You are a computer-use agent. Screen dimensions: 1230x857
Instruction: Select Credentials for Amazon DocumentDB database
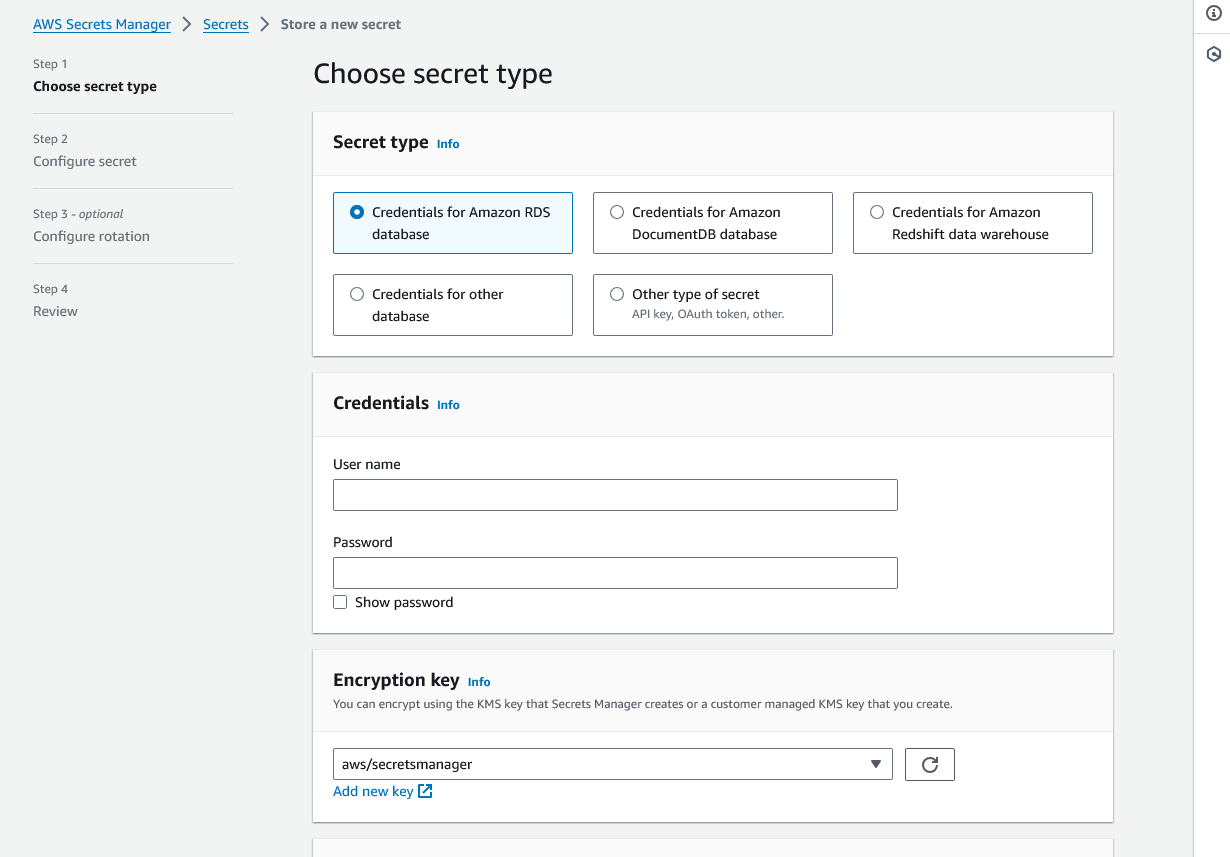point(713,223)
